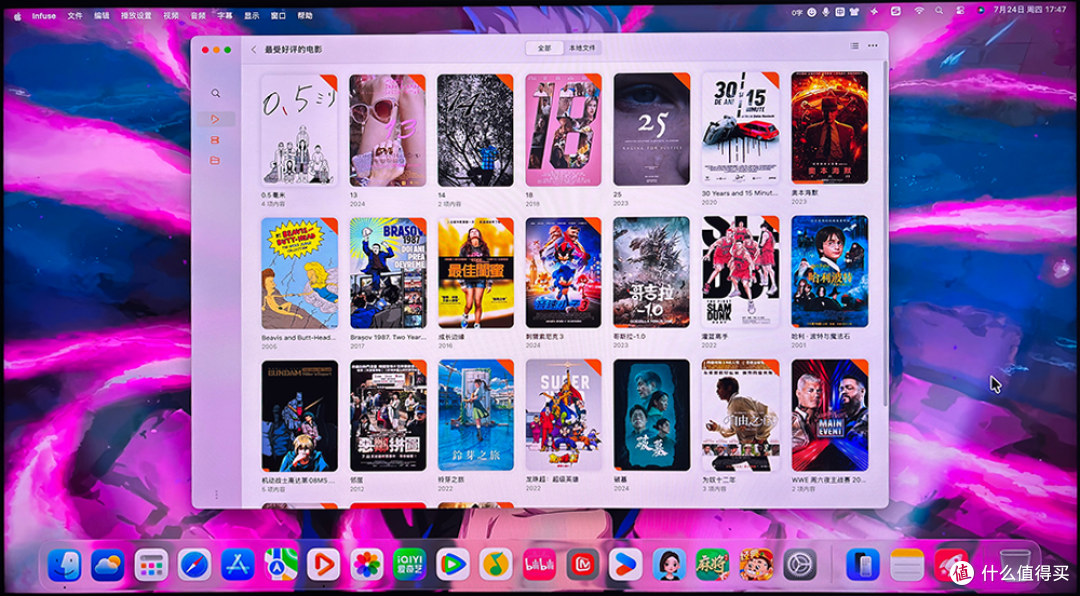
Task: Launch bilibili from the Dock
Action: [x=539, y=566]
